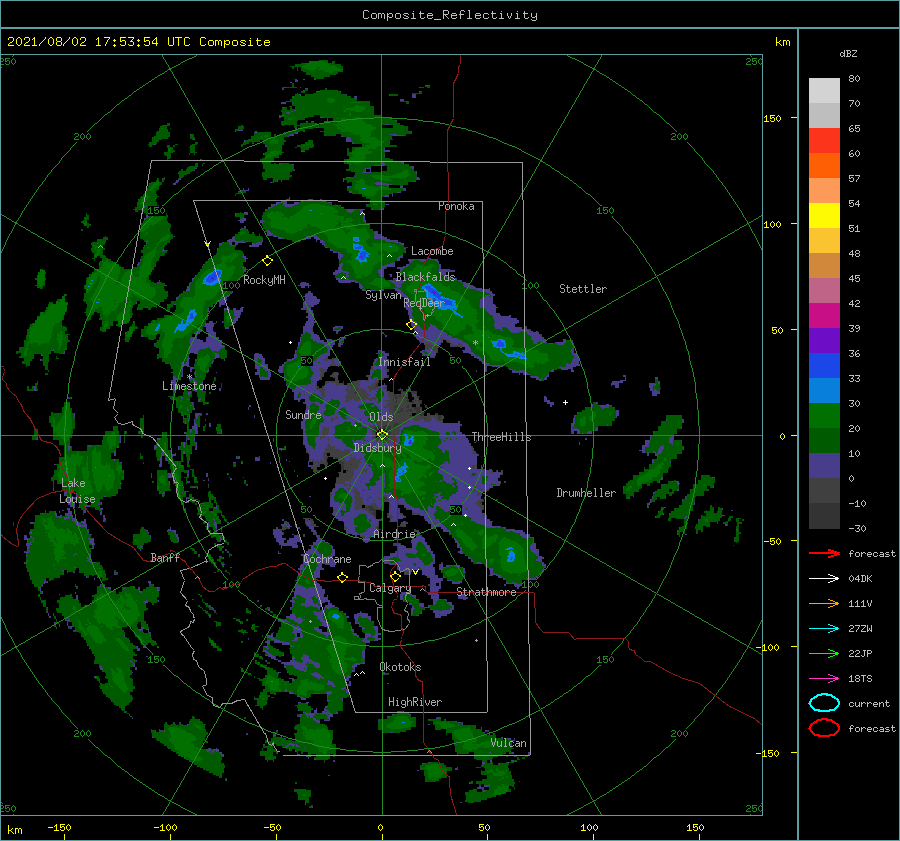
Task: Pick the yellow 51-54 dBZ color swatch
Action: pos(824,216)
